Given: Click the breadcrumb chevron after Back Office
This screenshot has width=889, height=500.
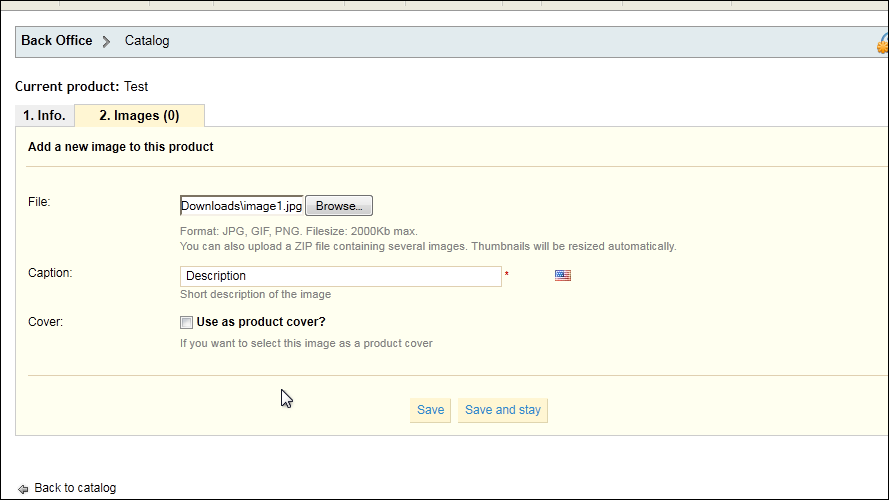Looking at the screenshot, I should 106,41.
